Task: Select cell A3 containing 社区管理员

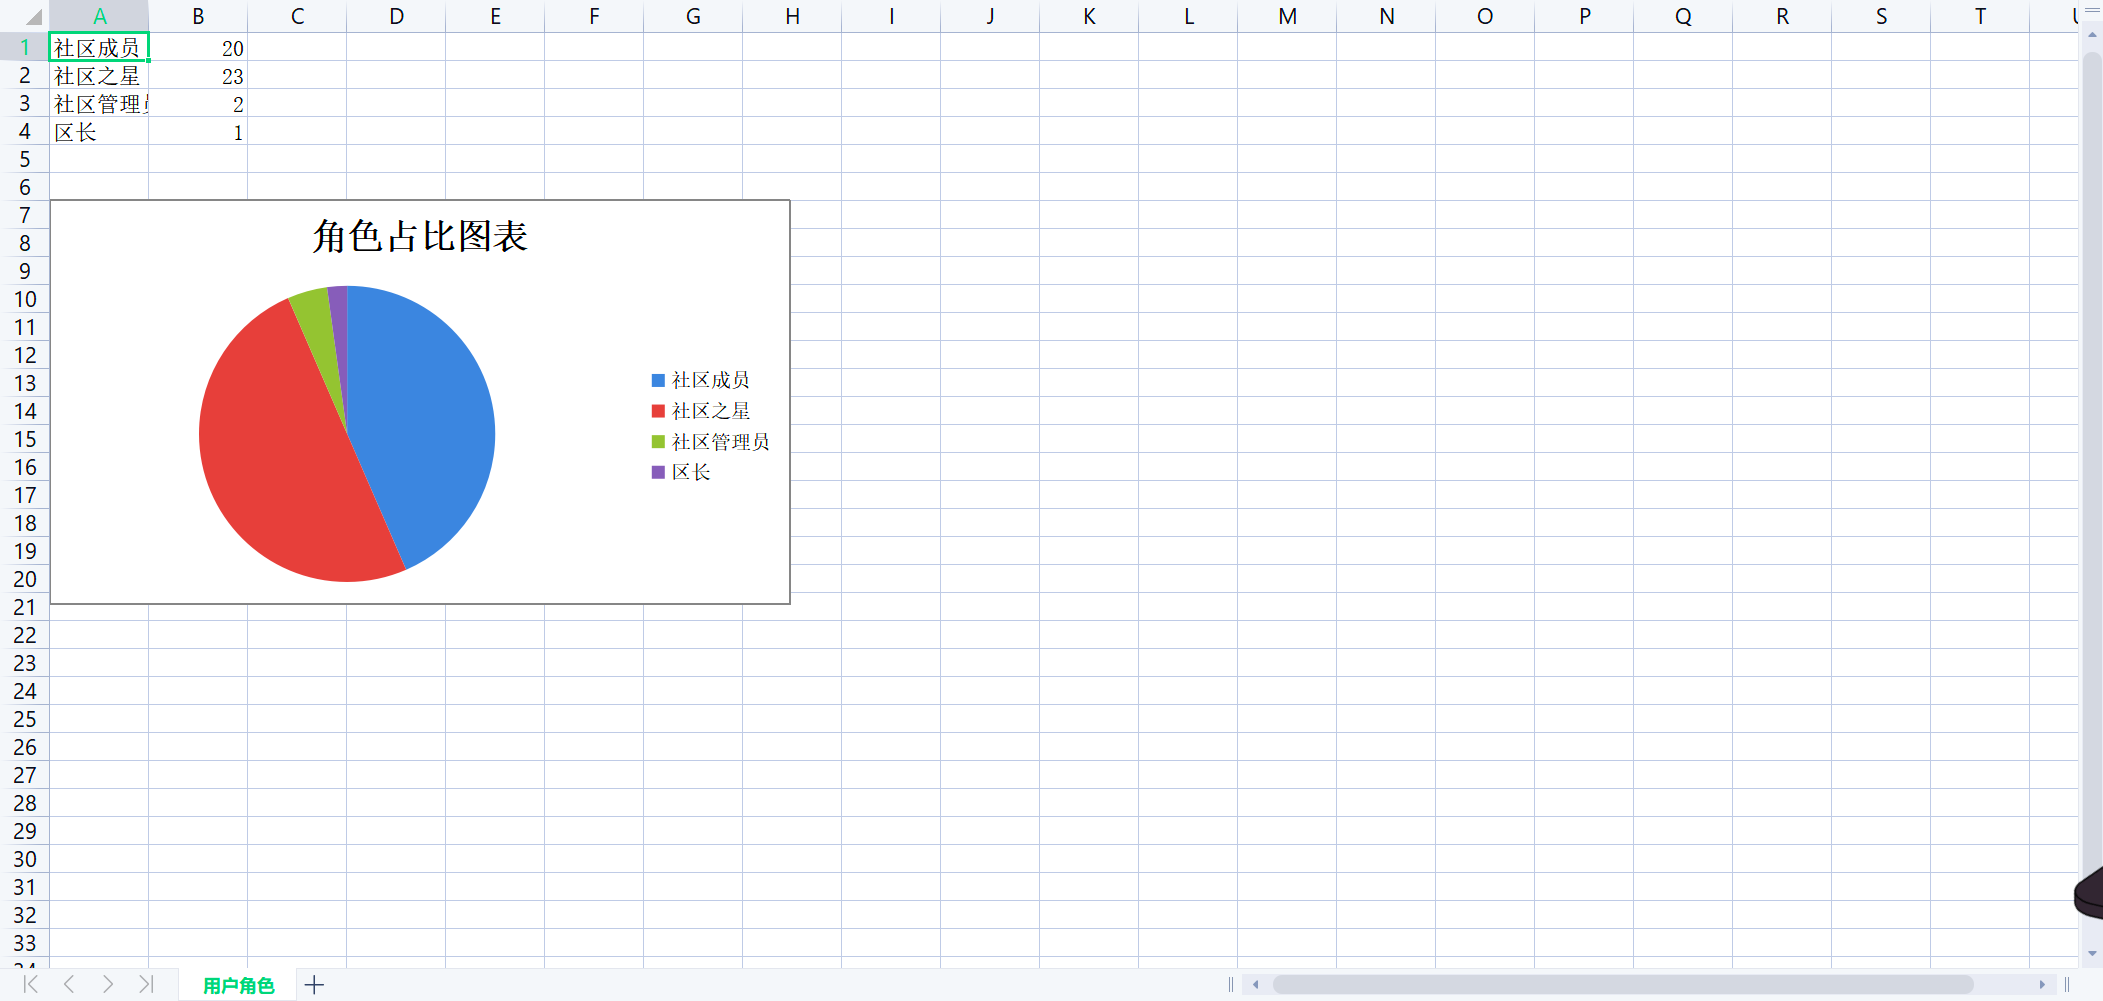Action: pos(99,103)
